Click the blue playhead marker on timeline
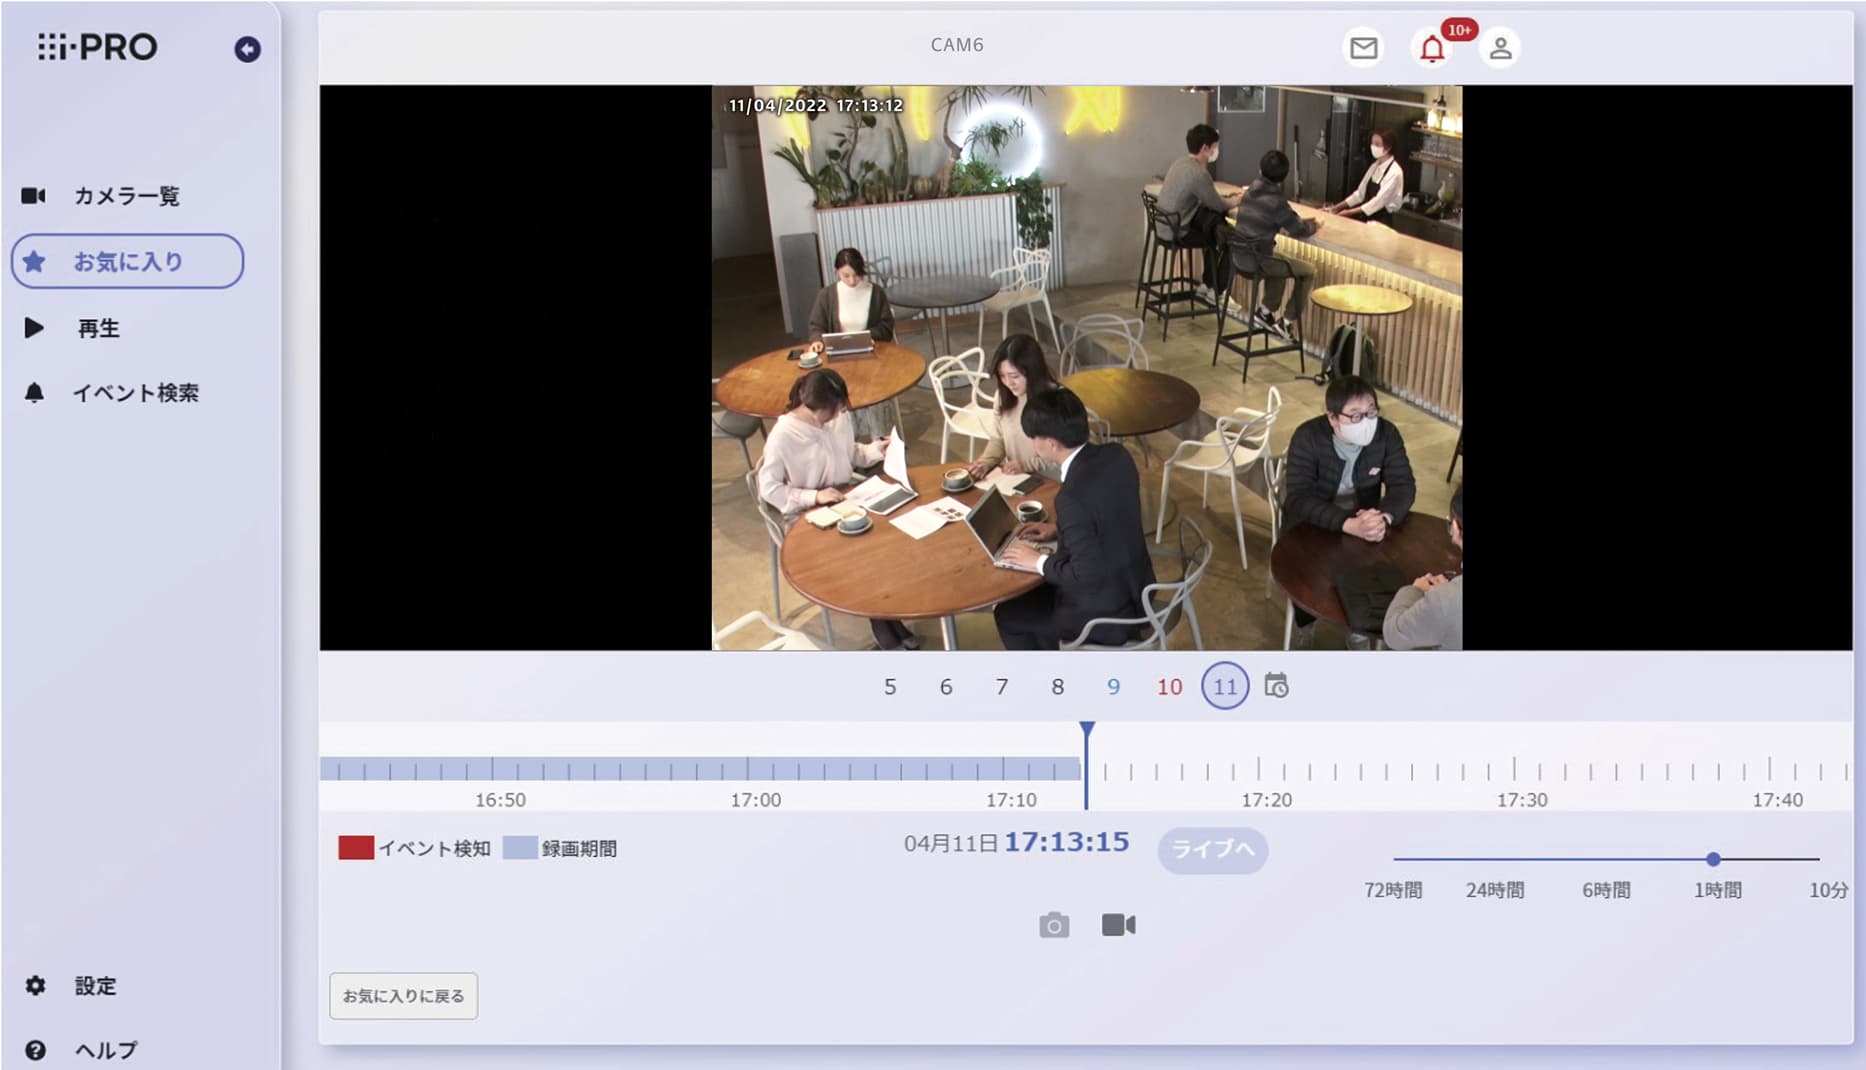Viewport: 1866px width, 1070px height. 1087,731
